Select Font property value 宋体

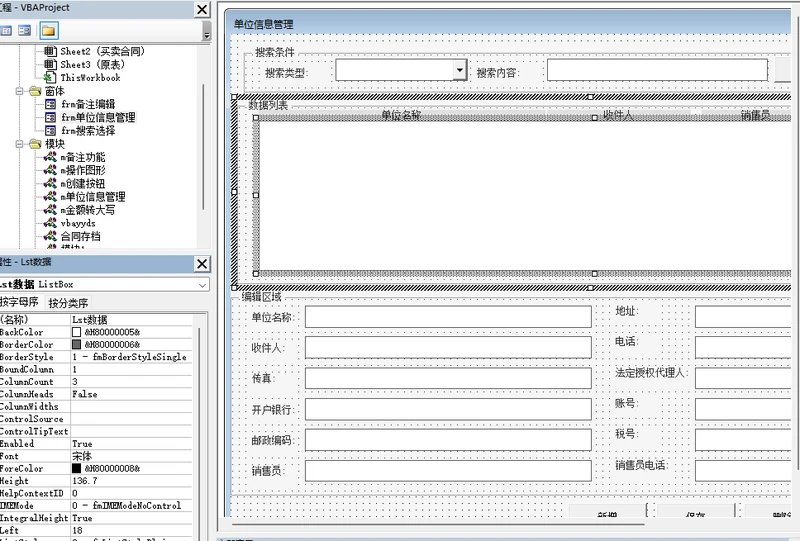click(x=131, y=456)
